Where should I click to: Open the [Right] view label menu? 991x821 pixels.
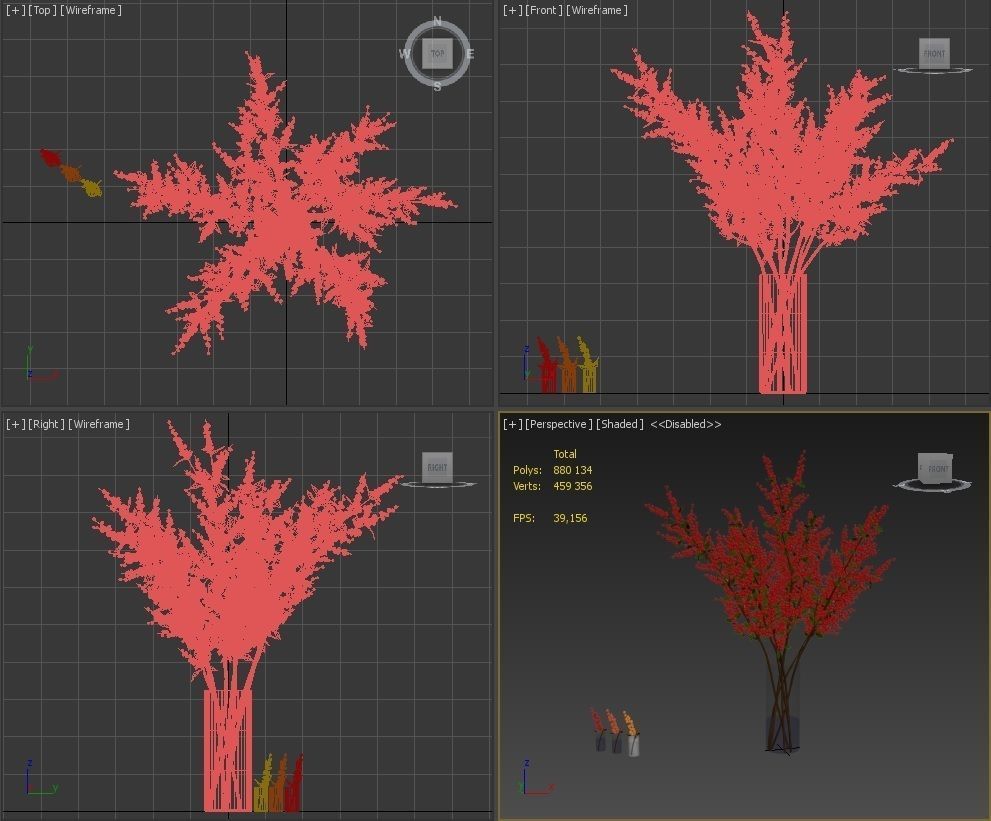tap(46, 424)
